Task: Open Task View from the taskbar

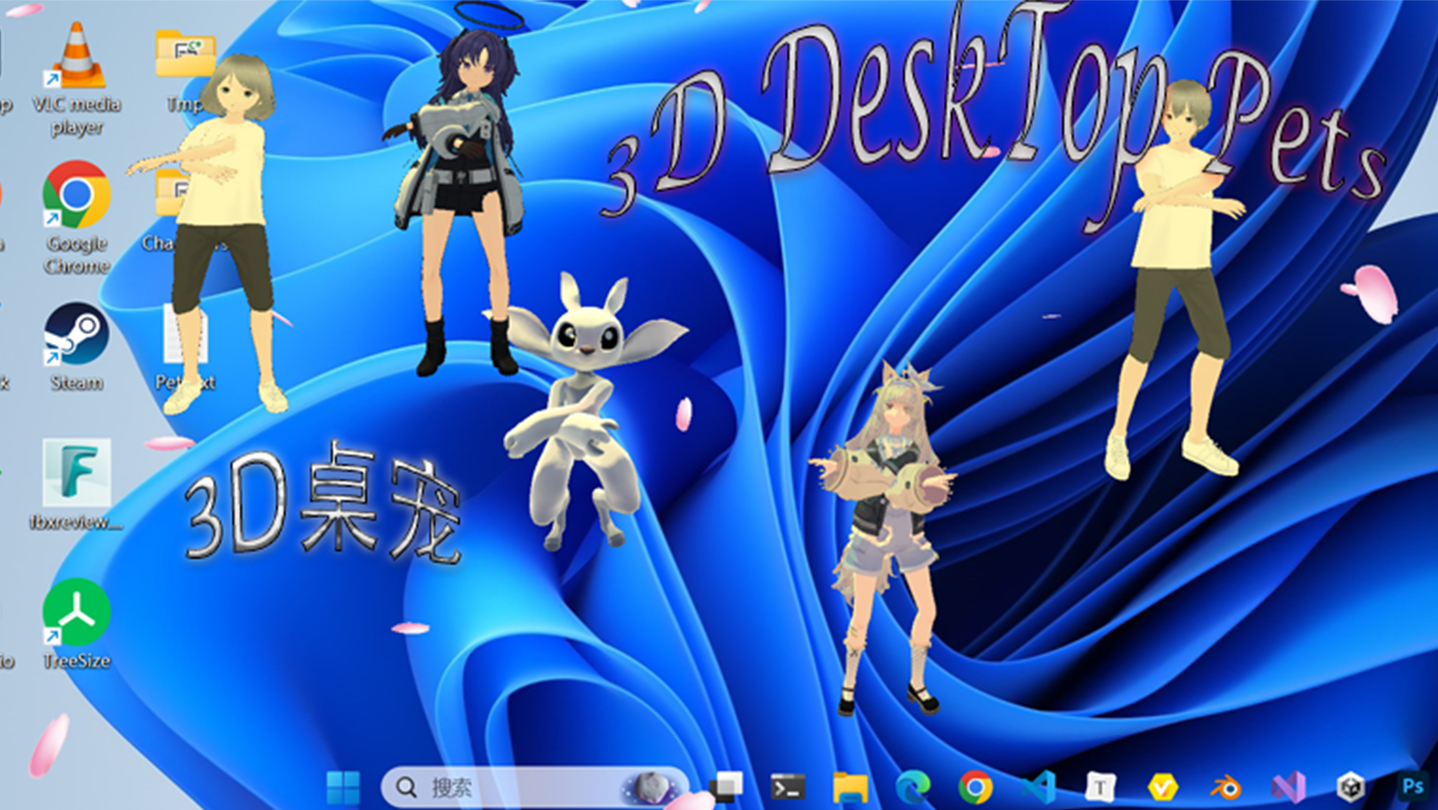Action: [x=726, y=788]
